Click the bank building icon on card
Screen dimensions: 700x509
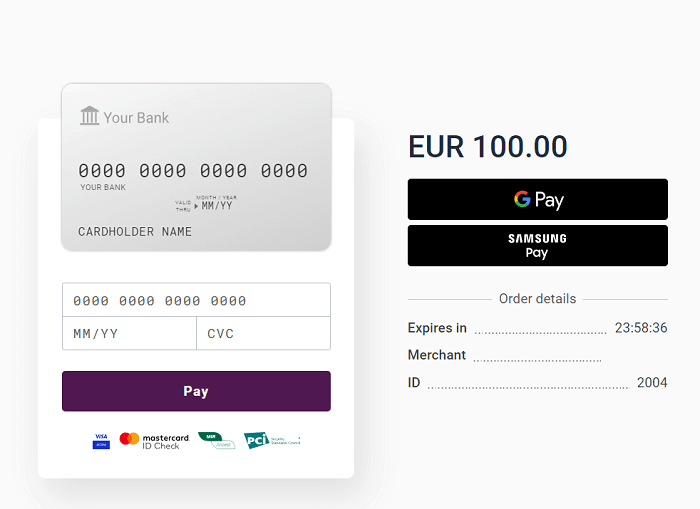tap(89, 116)
